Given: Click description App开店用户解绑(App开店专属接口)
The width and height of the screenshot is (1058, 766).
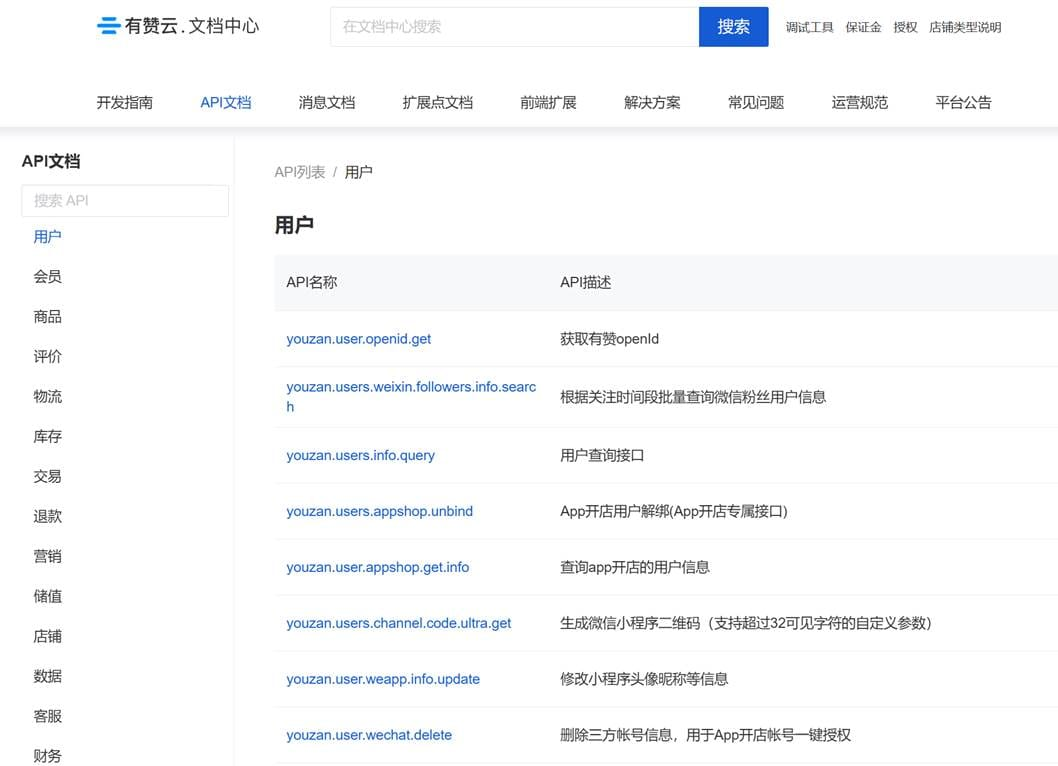Looking at the screenshot, I should (x=673, y=511).
